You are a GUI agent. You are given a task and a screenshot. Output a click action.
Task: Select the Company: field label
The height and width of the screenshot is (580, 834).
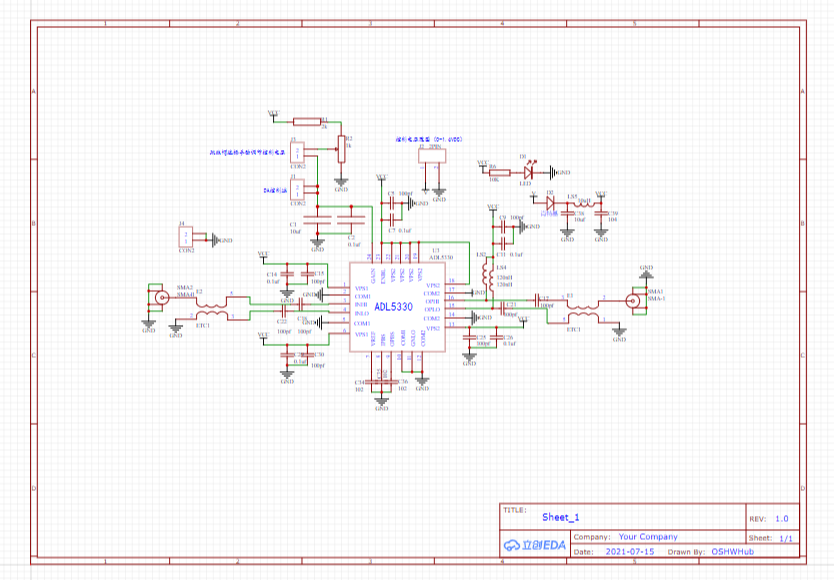tap(592, 537)
